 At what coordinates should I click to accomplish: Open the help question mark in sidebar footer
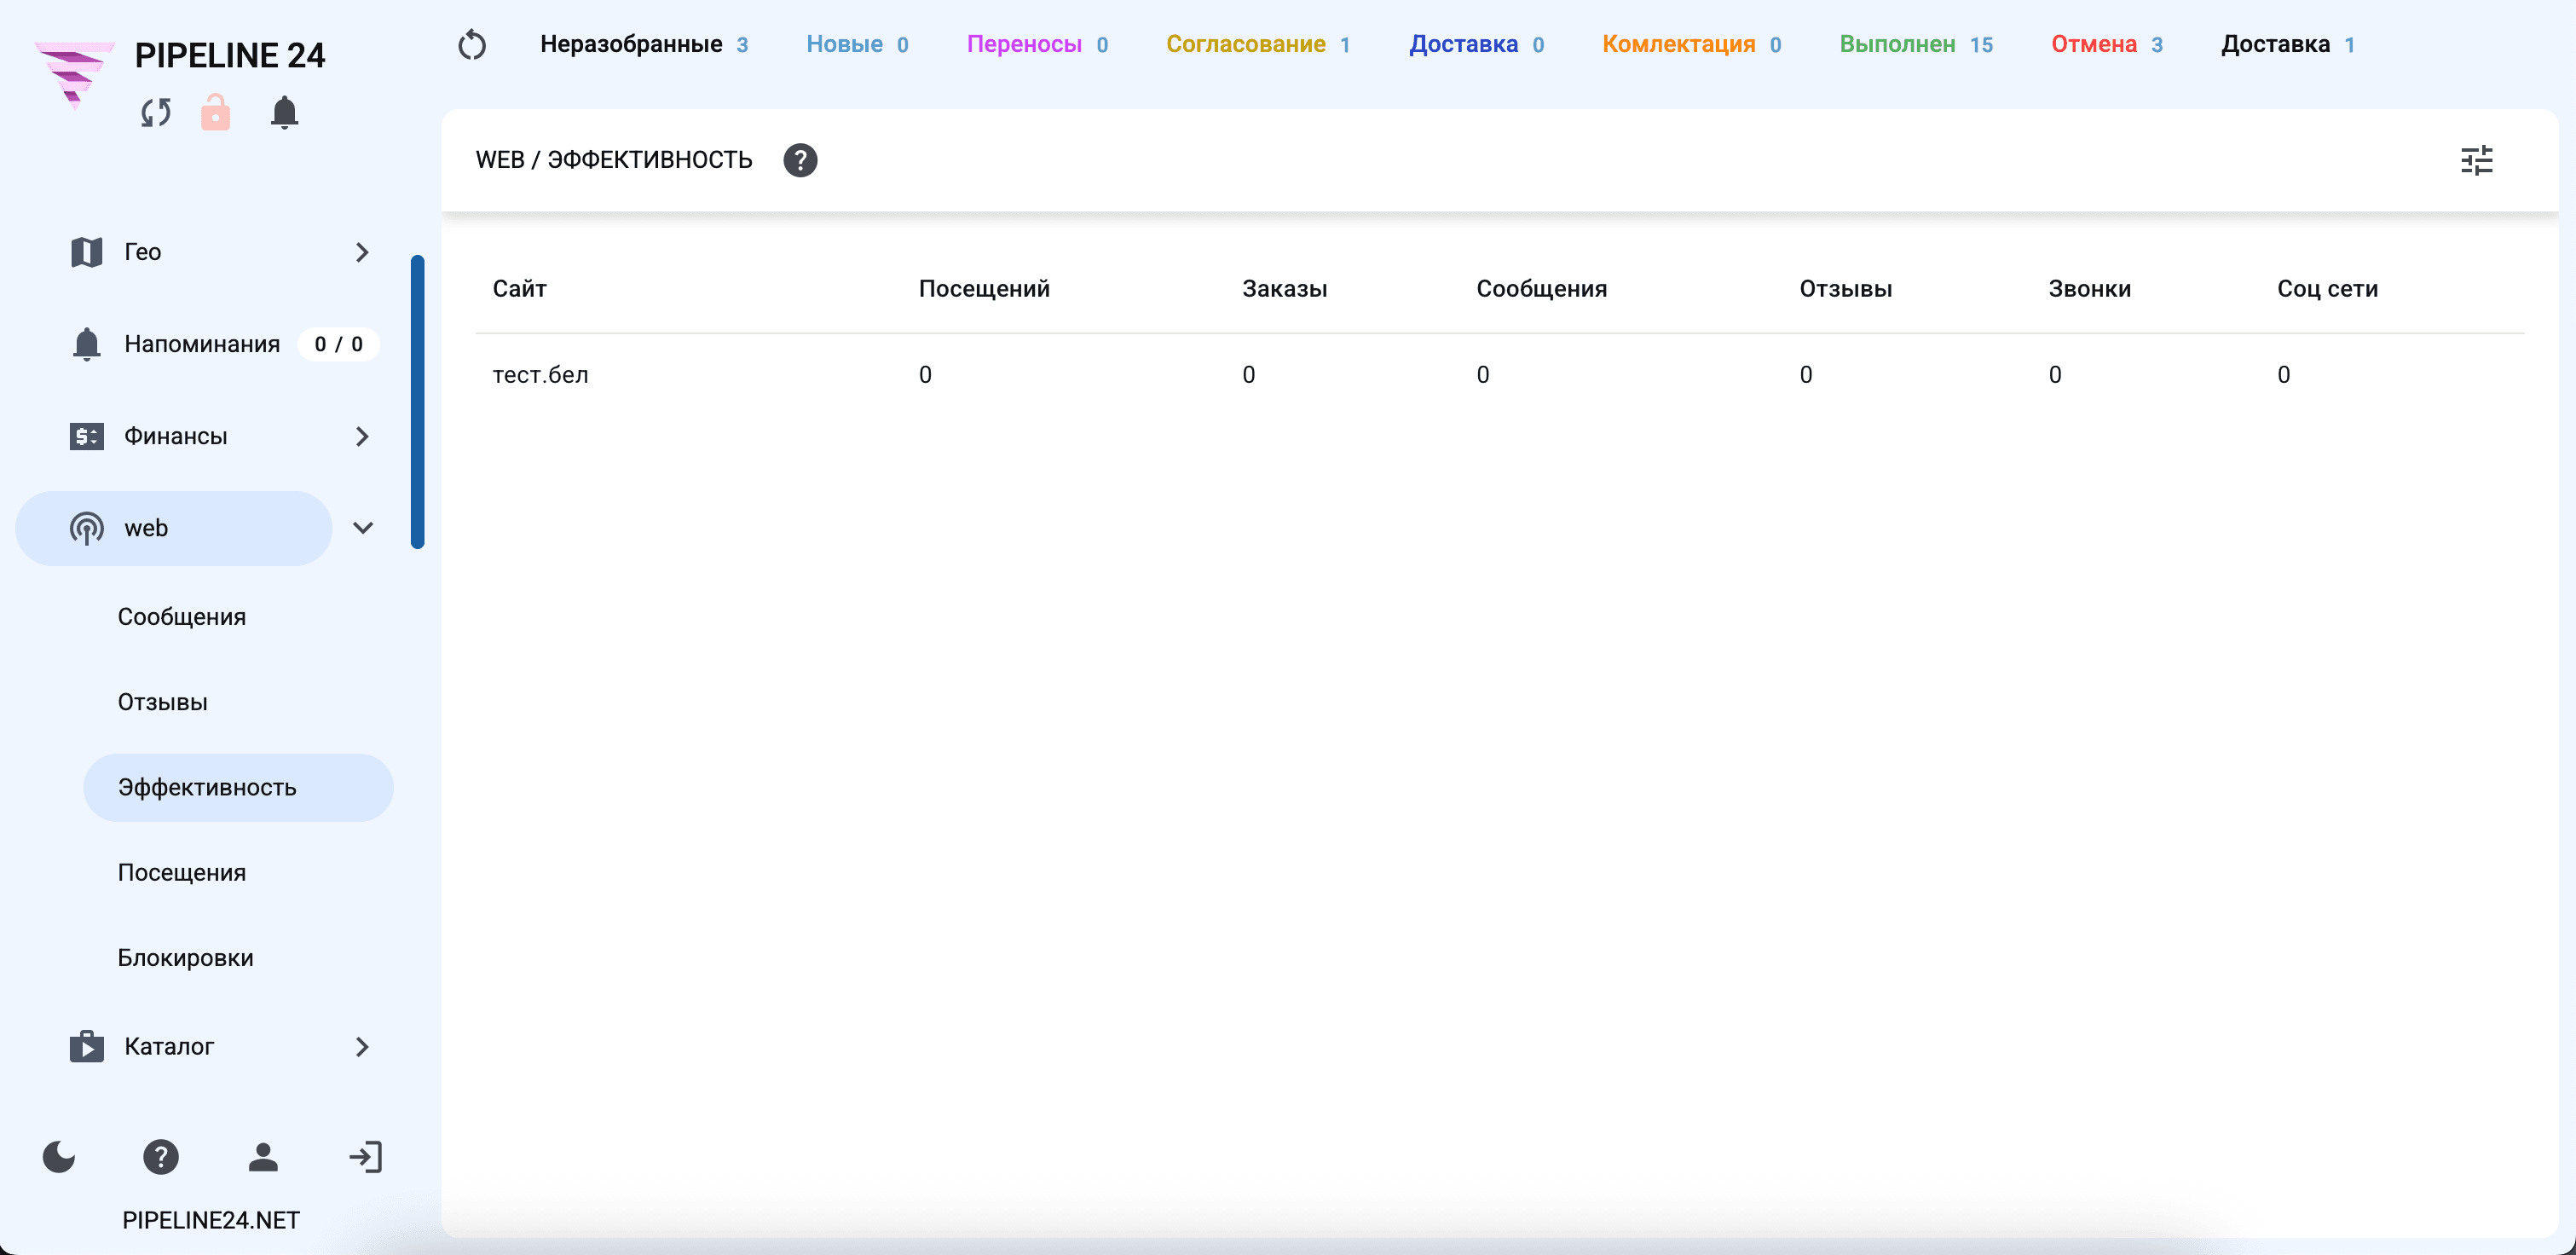(161, 1157)
